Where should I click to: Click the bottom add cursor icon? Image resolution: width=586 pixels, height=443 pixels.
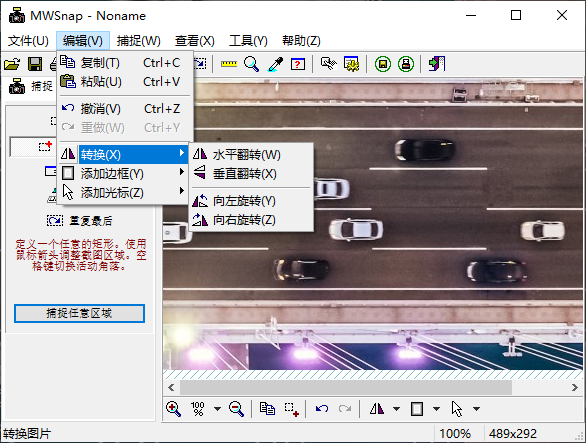click(x=457, y=409)
